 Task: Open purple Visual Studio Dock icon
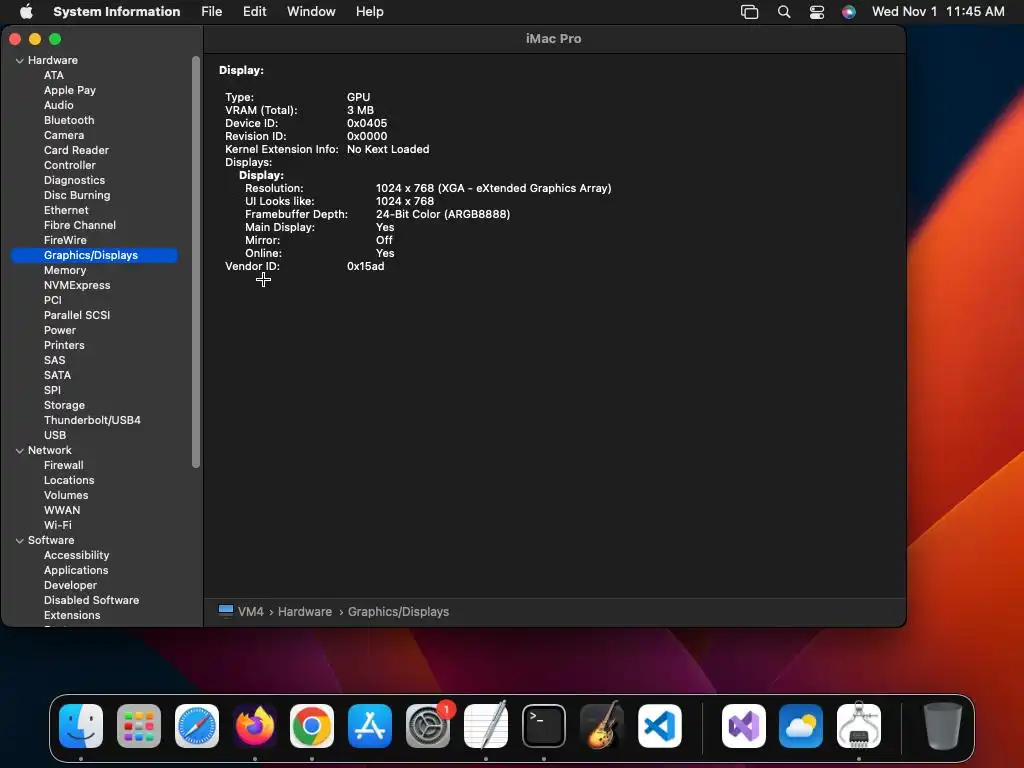pos(744,726)
